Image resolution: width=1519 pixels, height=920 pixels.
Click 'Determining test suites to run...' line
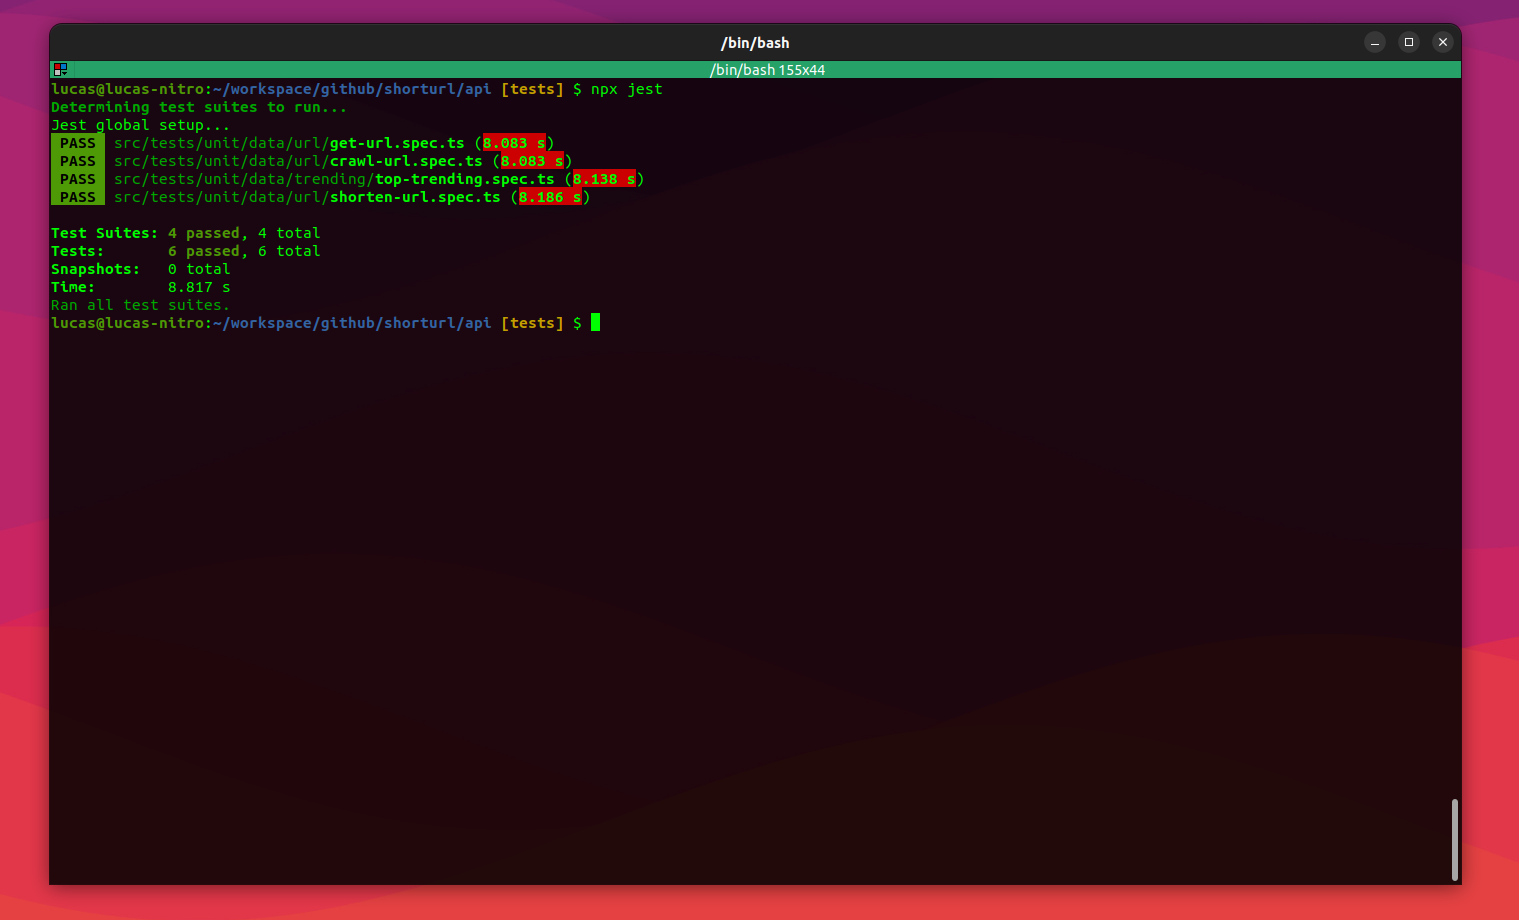tap(199, 107)
